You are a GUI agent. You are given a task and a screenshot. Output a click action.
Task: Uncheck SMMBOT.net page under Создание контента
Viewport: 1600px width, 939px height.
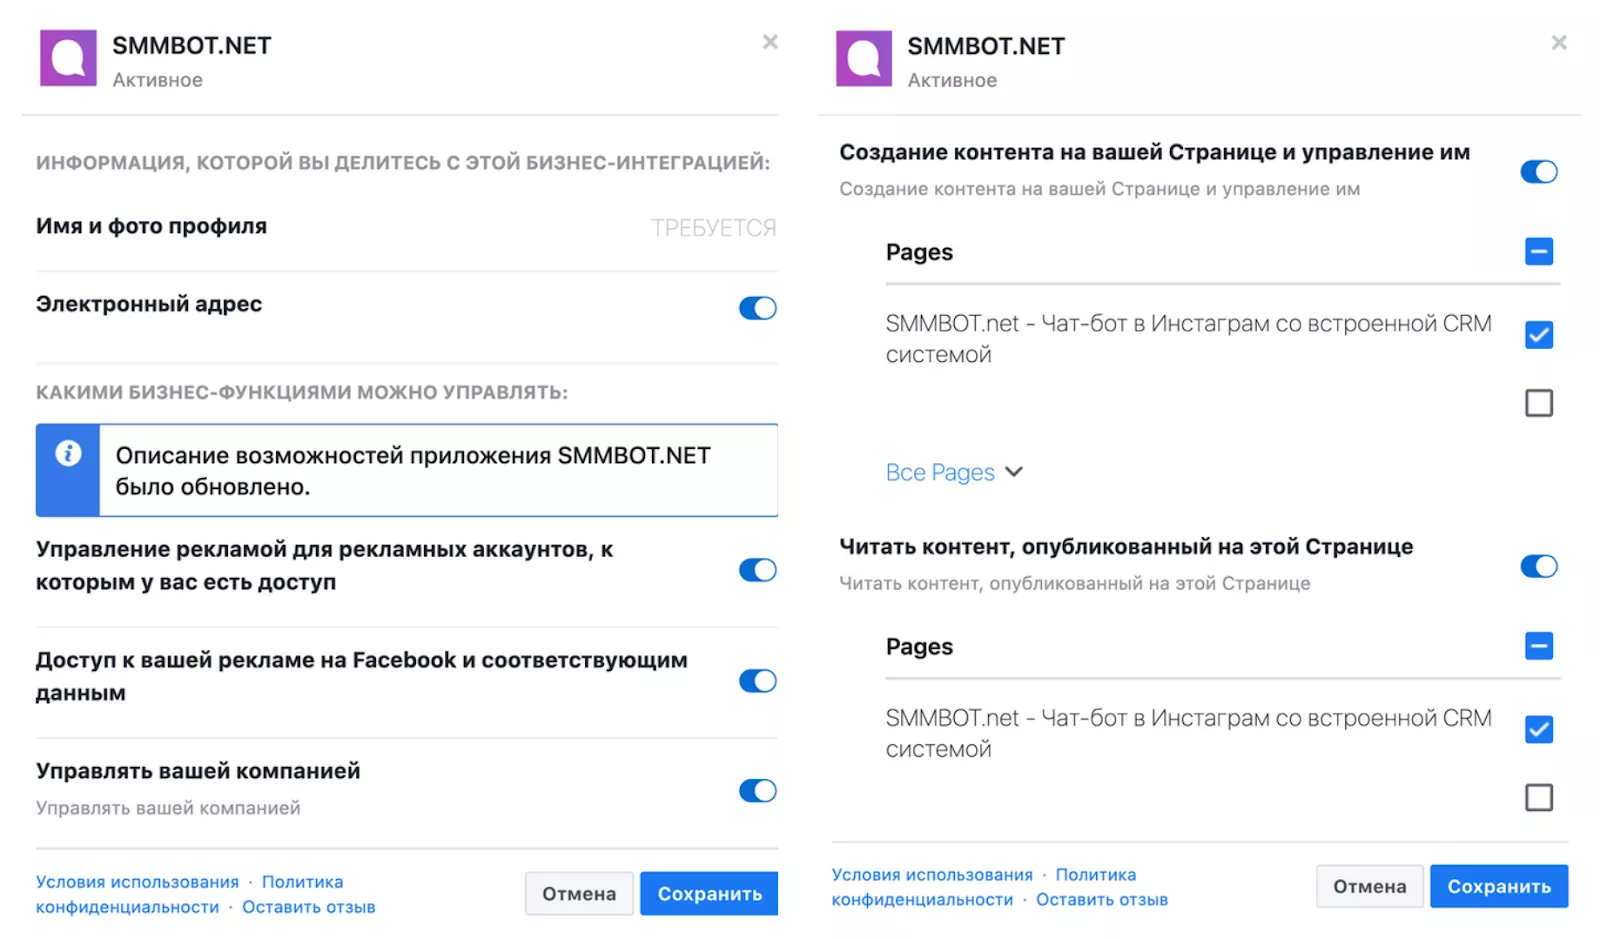[1539, 335]
